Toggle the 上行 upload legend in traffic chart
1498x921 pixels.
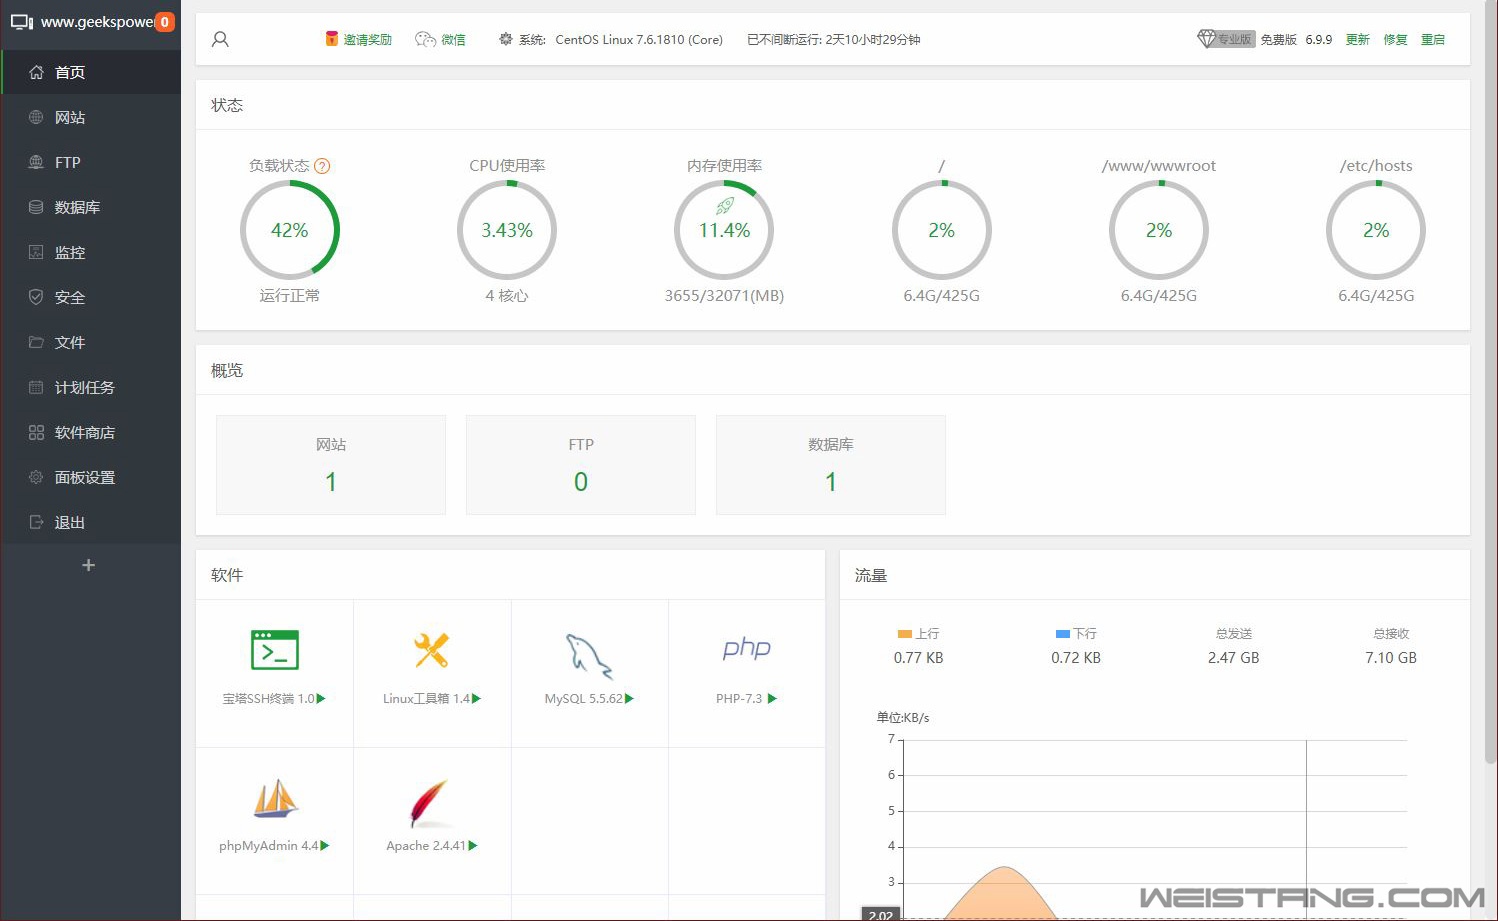click(x=918, y=634)
